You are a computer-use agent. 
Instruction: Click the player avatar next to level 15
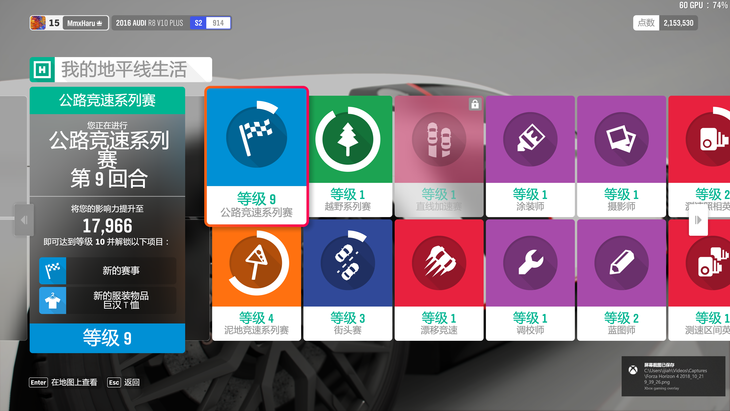(38, 23)
